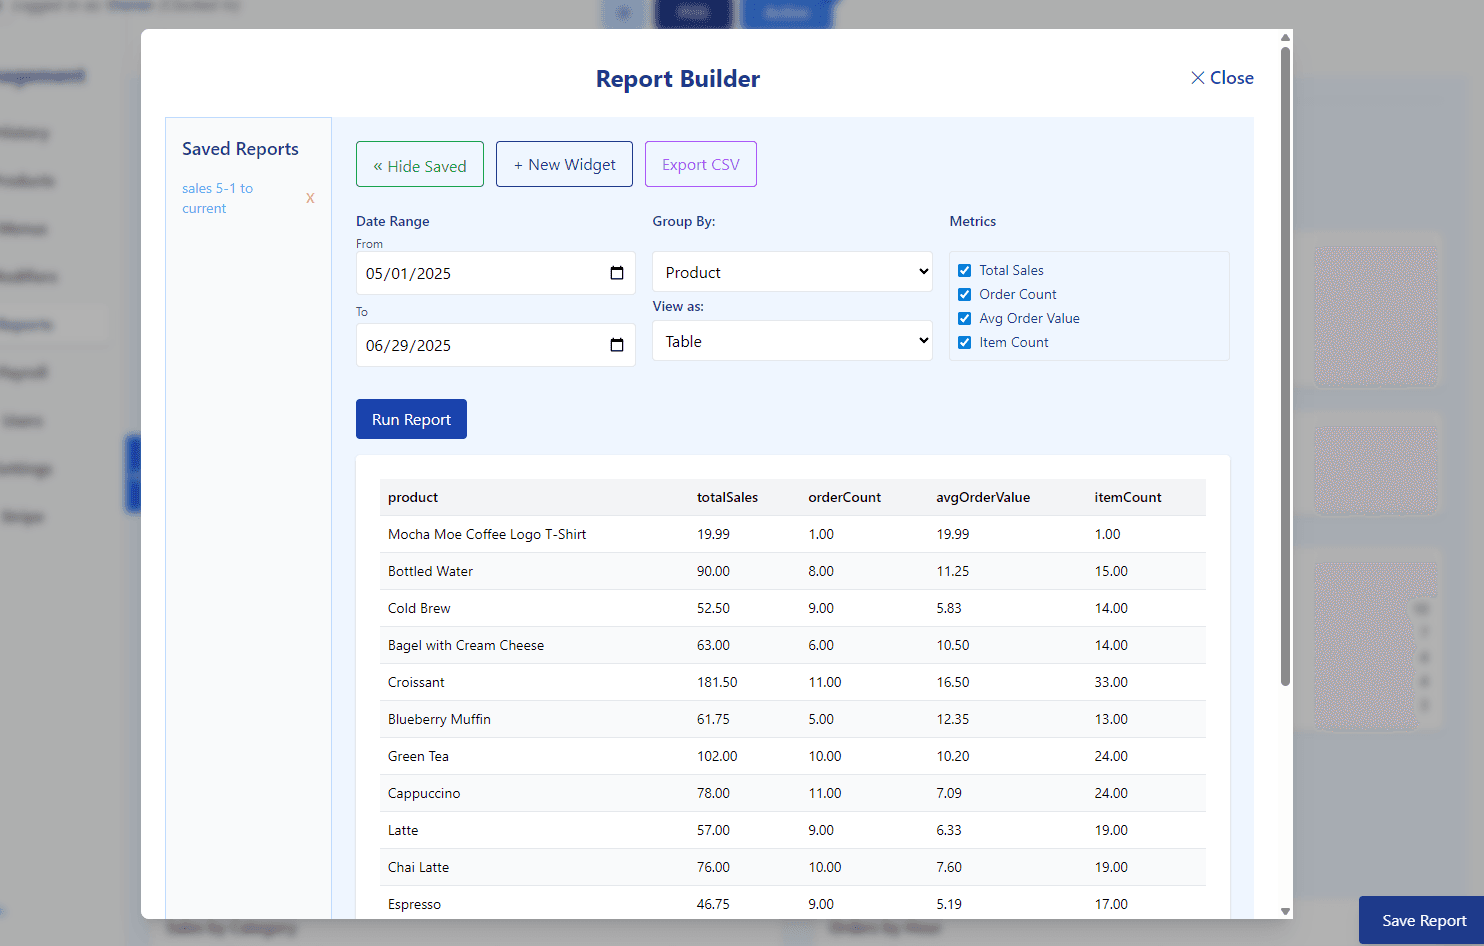The height and width of the screenshot is (946, 1484).
Task: Disable the Avg Order Value metric
Action: [x=965, y=319]
